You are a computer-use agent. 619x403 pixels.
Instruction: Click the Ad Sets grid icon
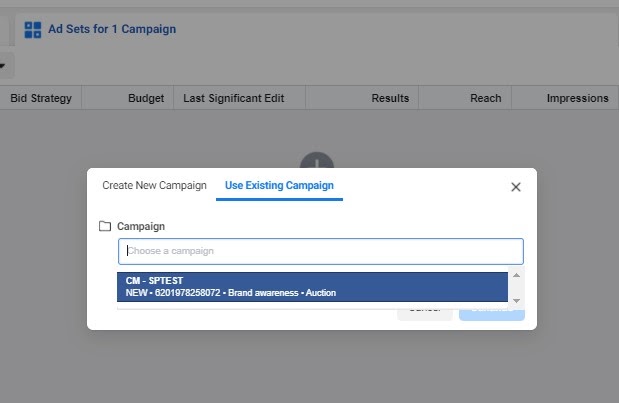pos(33,30)
